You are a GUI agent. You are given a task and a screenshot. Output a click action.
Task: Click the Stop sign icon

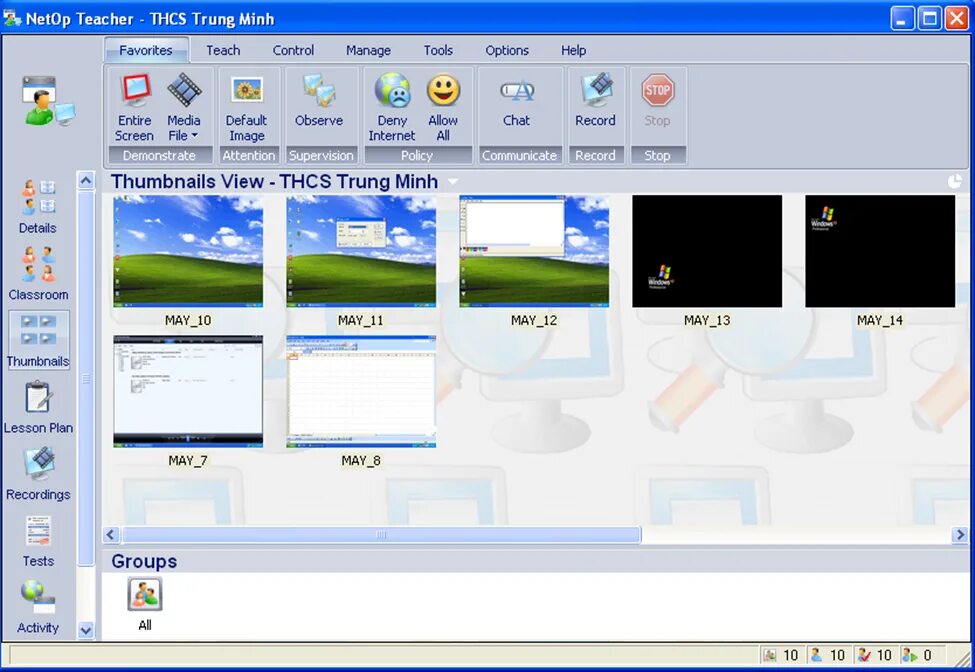(x=657, y=91)
